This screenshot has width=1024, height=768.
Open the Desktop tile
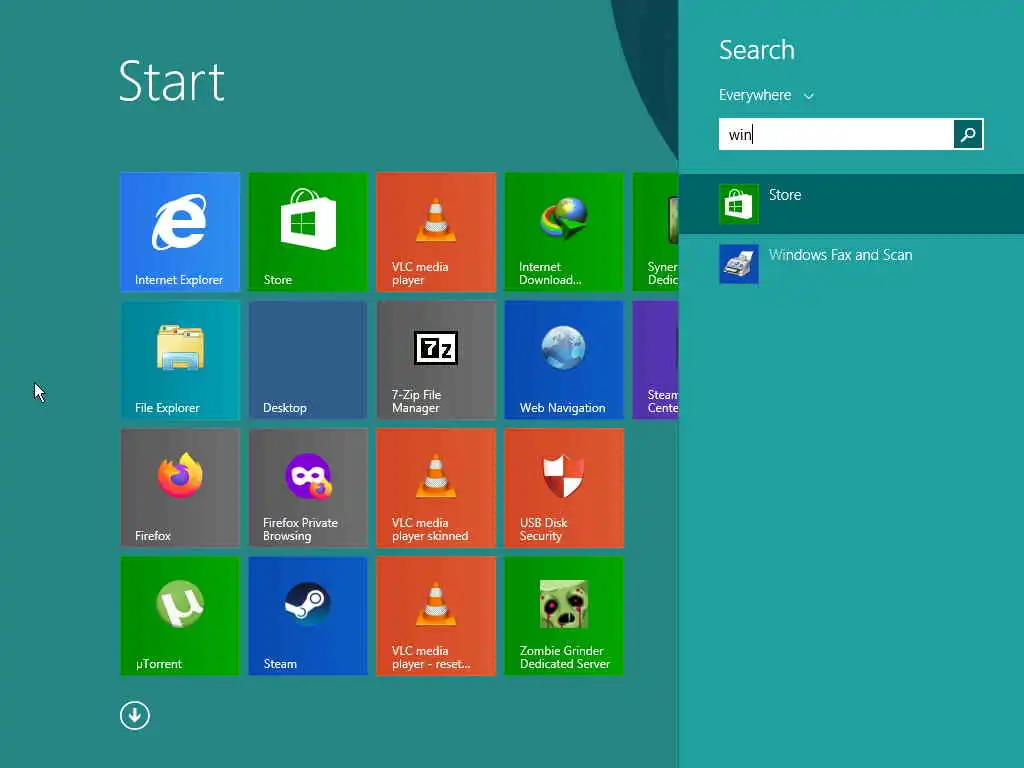[x=308, y=359]
